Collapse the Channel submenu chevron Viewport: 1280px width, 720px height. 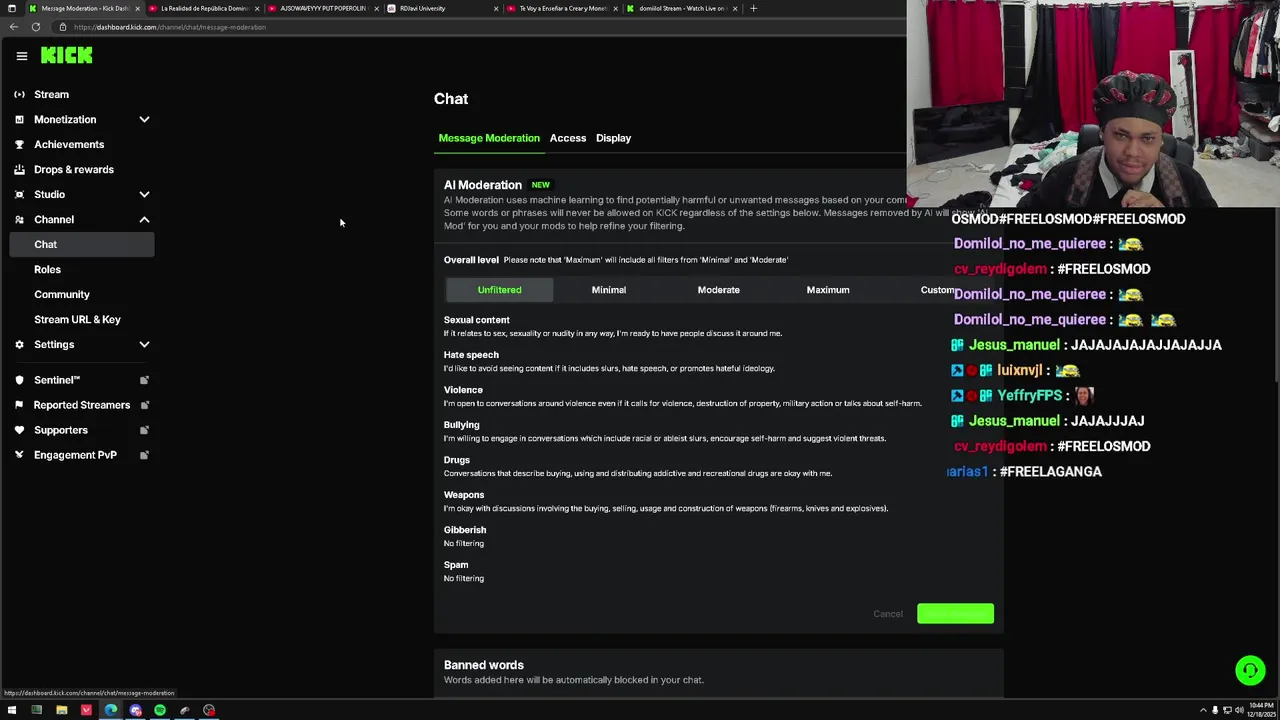[144, 219]
